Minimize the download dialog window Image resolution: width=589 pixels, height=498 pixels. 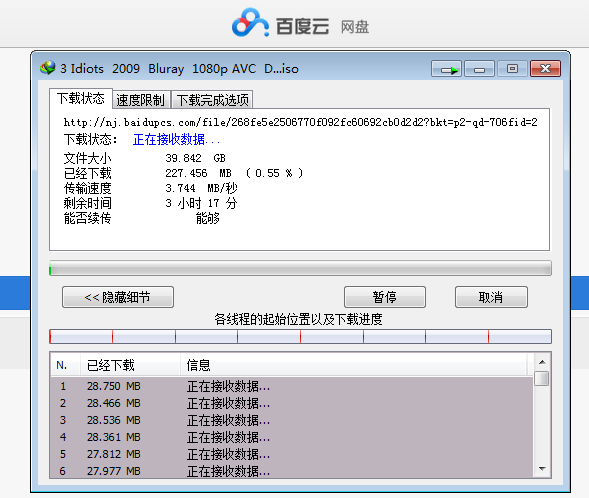[479, 69]
